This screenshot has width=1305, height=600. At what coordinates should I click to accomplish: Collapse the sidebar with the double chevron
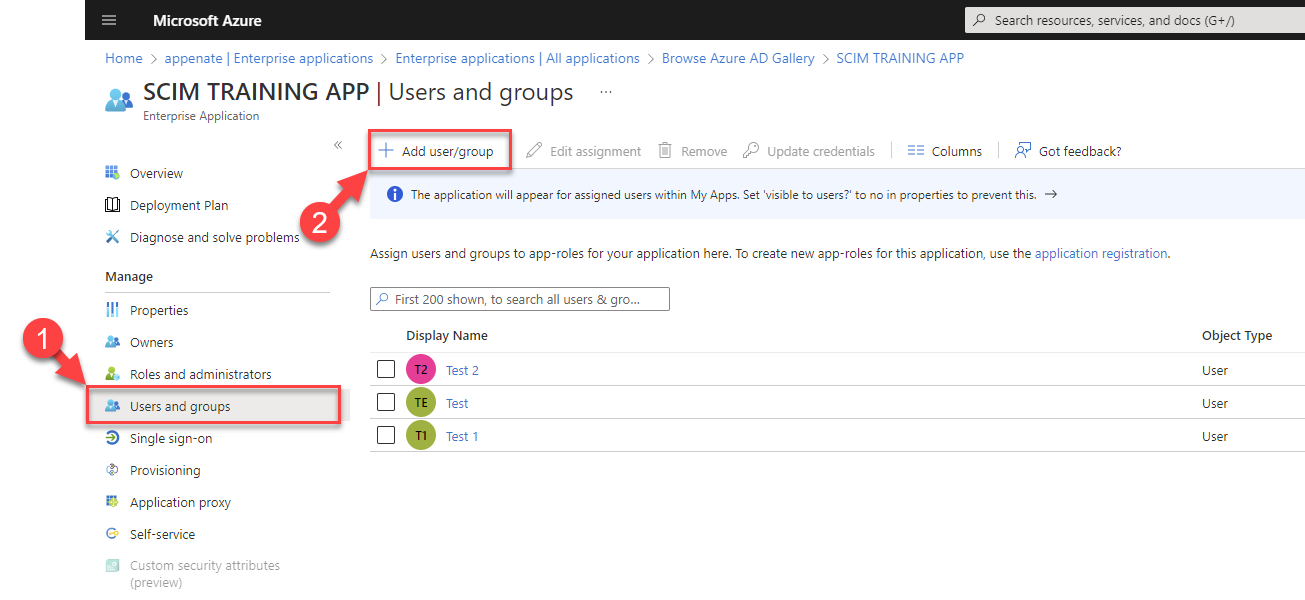[338, 145]
